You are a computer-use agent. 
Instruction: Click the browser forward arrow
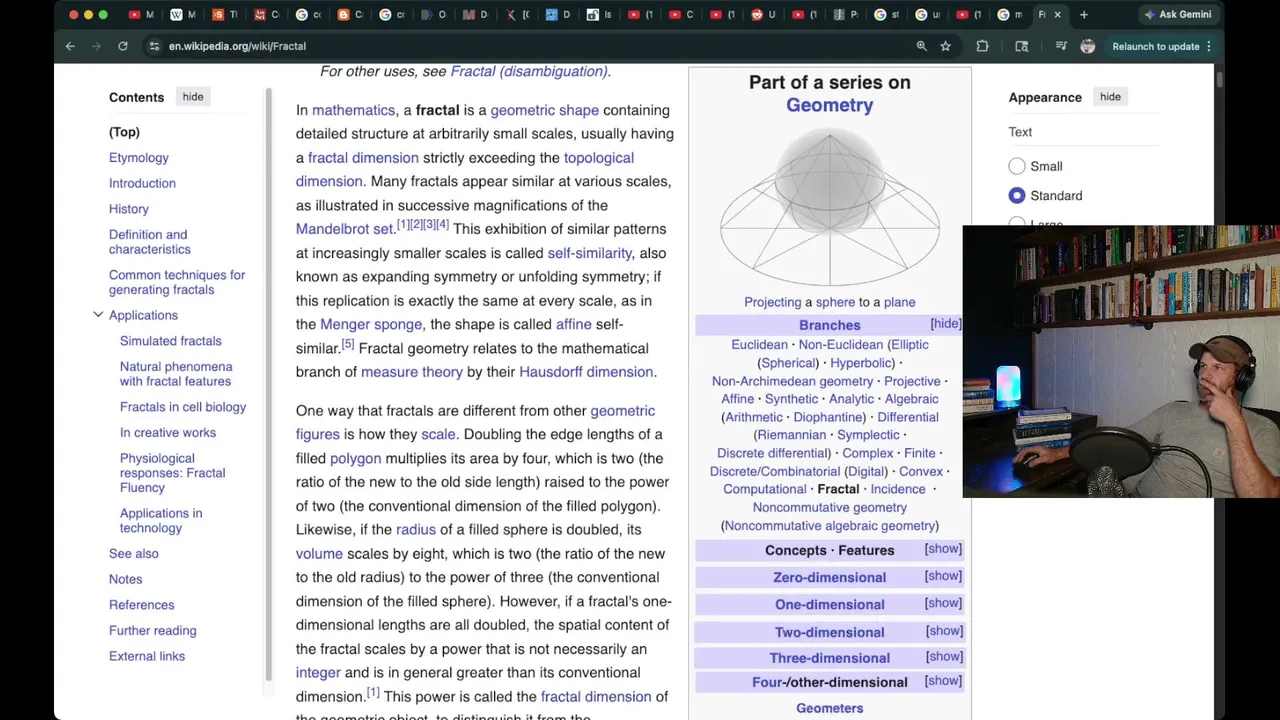coord(96,46)
